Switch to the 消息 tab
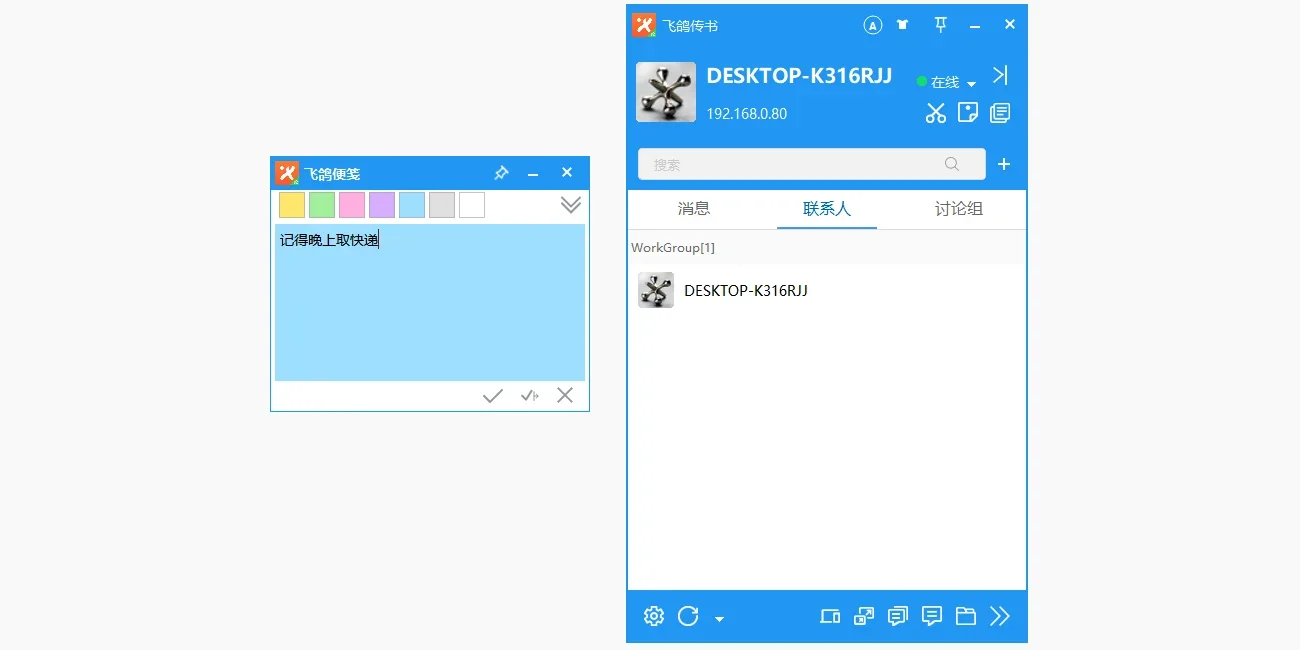The height and width of the screenshot is (650, 1300). pos(694,209)
